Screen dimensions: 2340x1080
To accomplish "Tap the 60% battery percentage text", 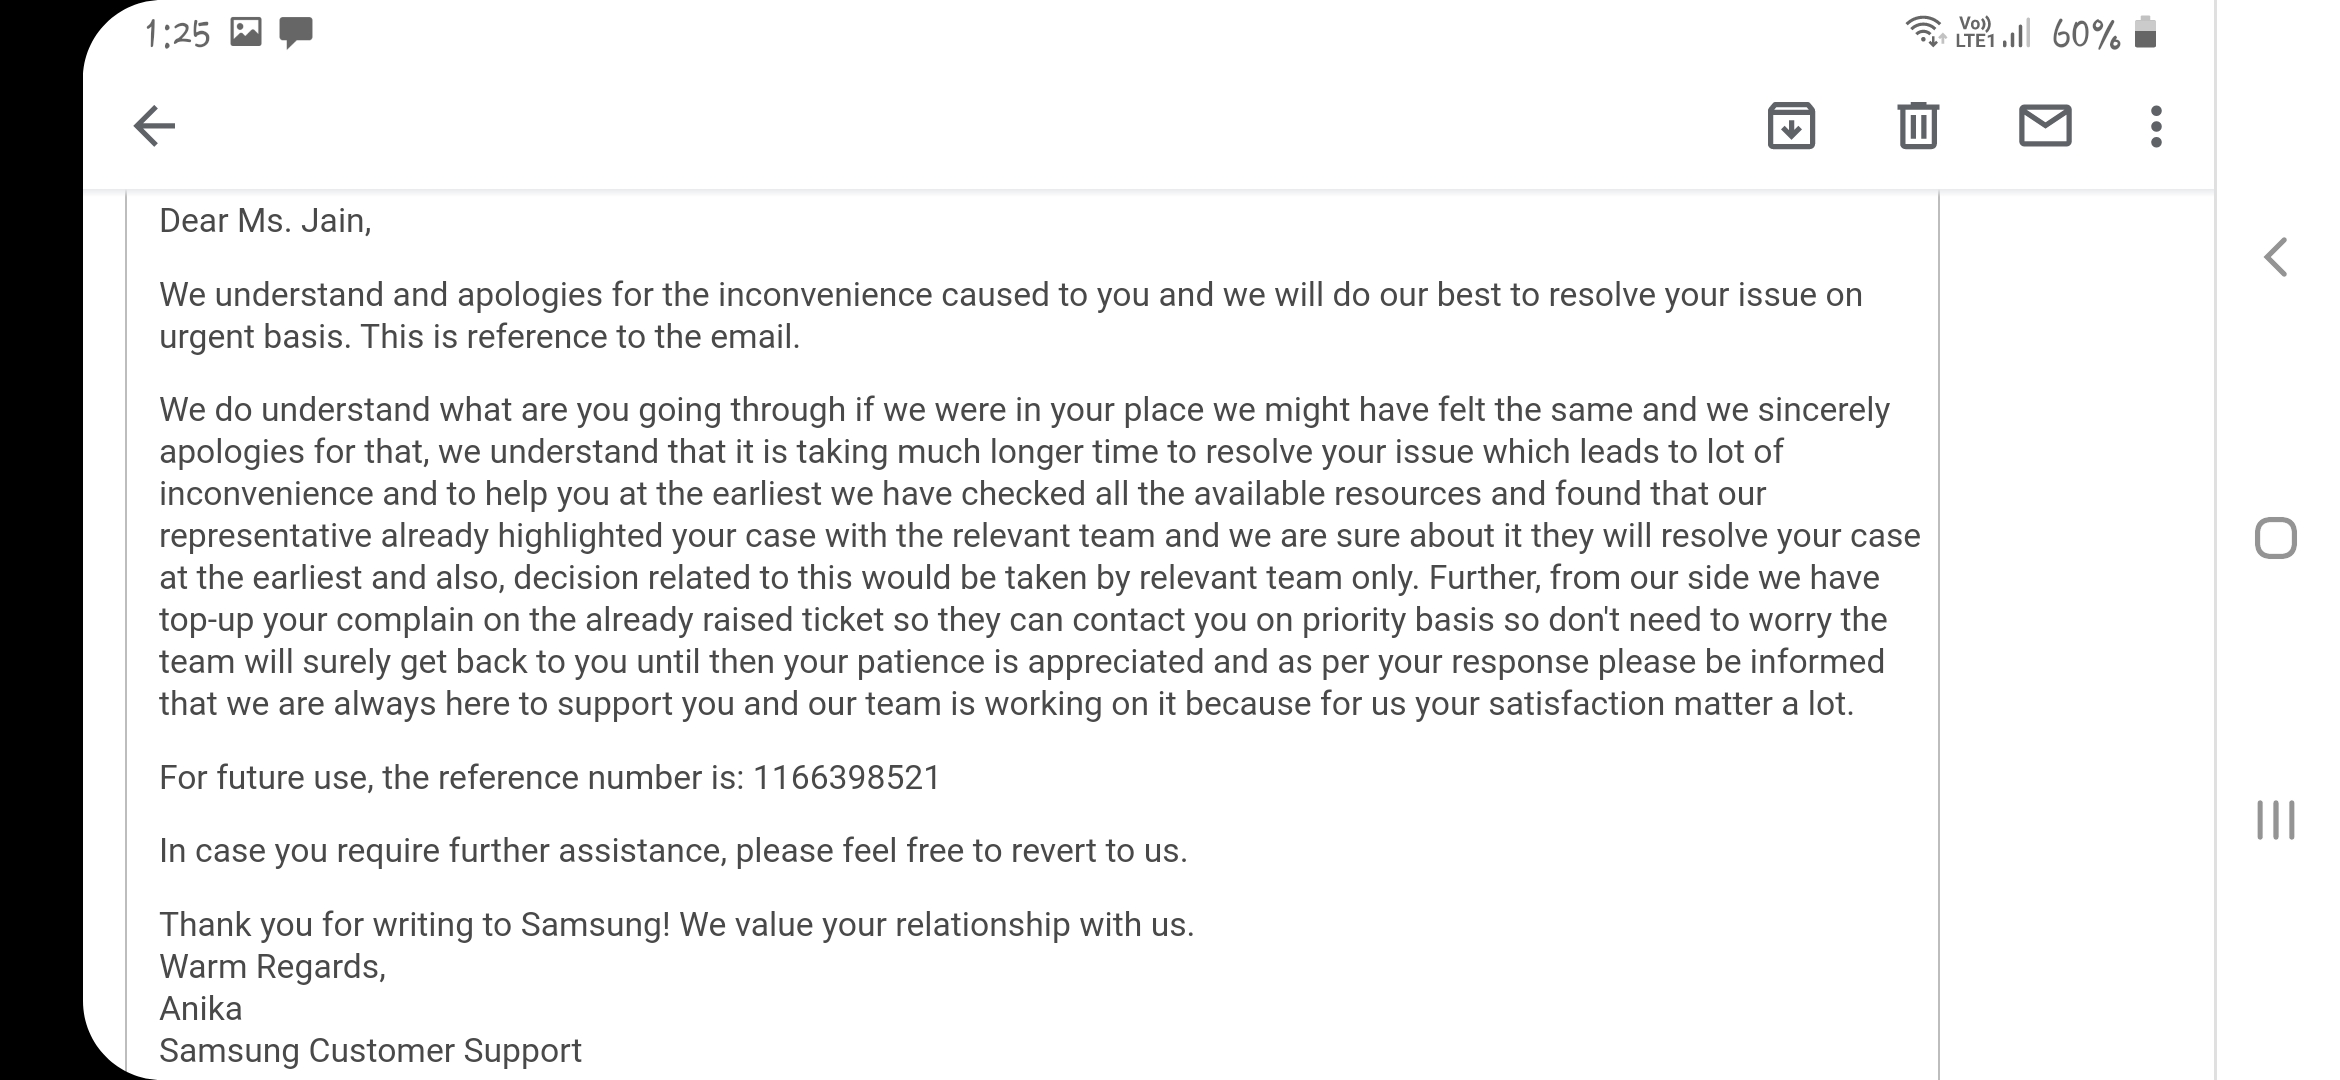I will pyautogui.click(x=2085, y=35).
